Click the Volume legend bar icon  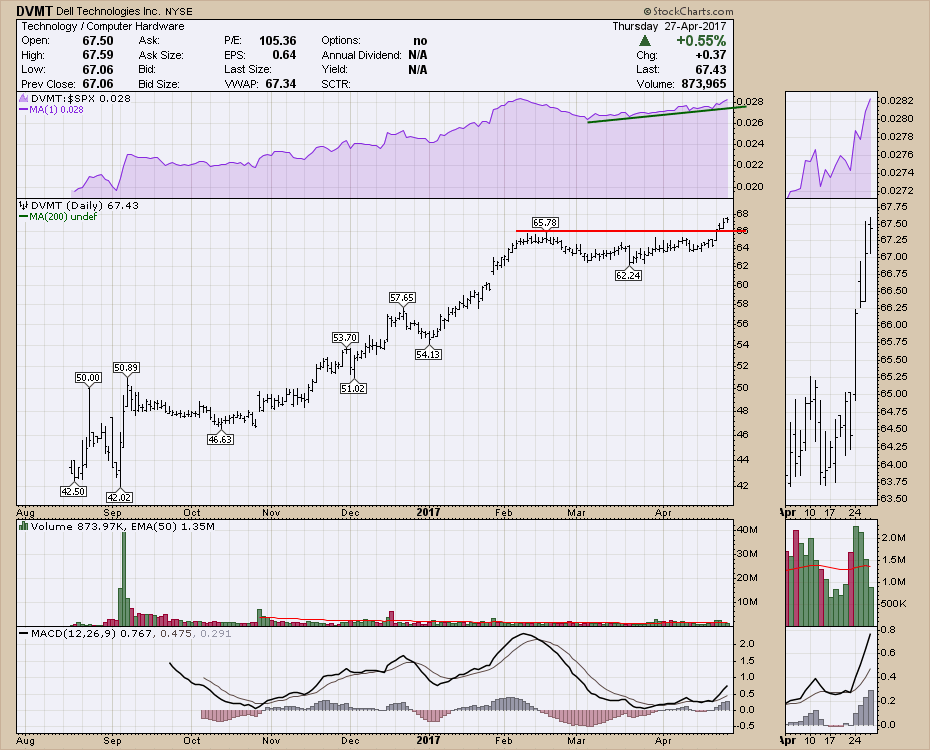(23, 526)
